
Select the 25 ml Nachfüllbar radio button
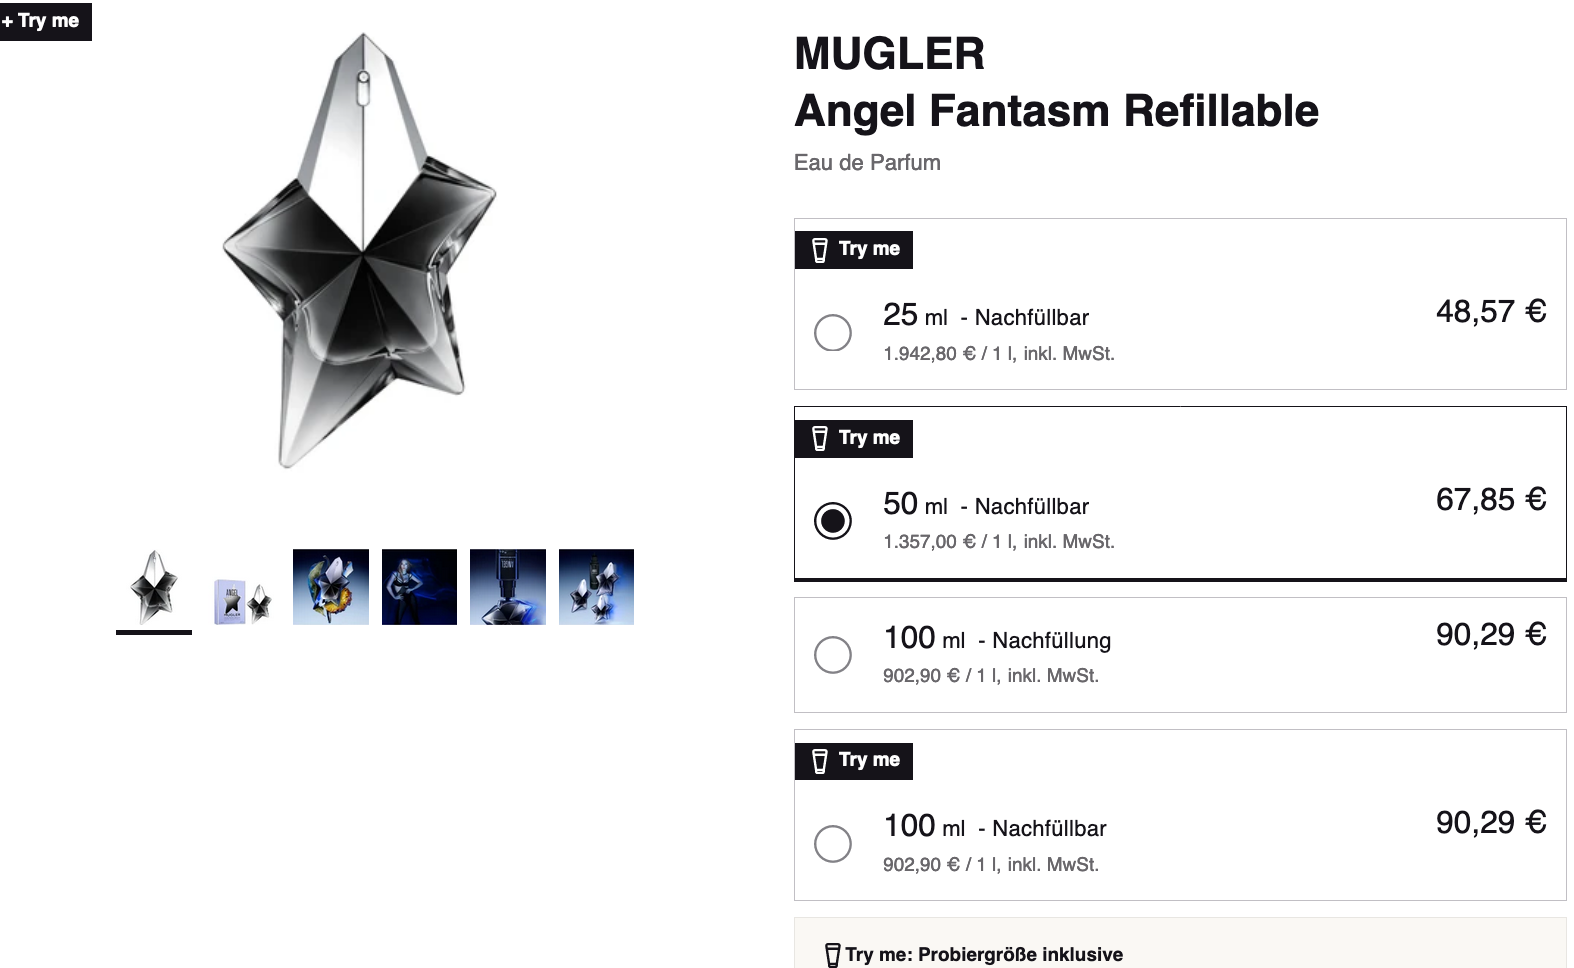click(x=832, y=332)
